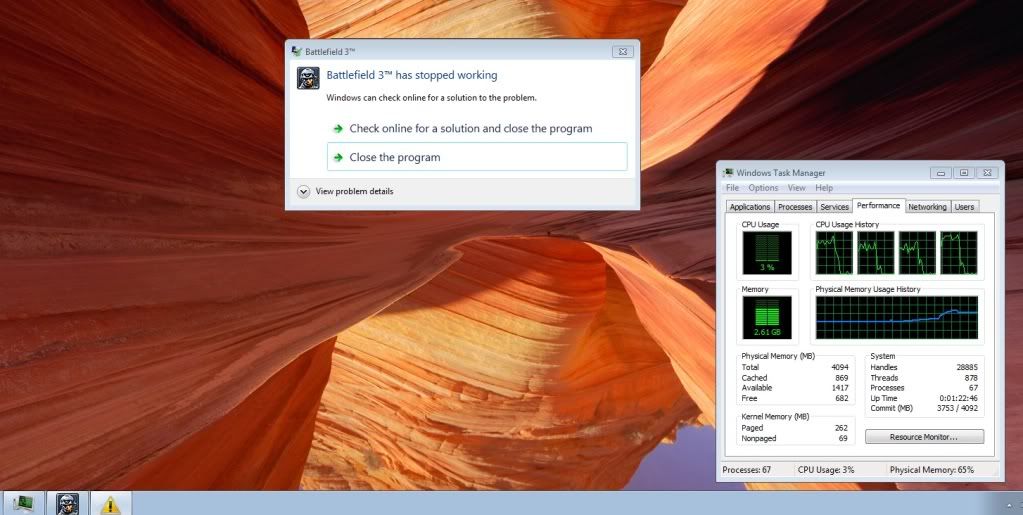The width and height of the screenshot is (1023, 515).
Task: Click the Battlefield 3 has stopped working heading
Action: [x=412, y=75]
